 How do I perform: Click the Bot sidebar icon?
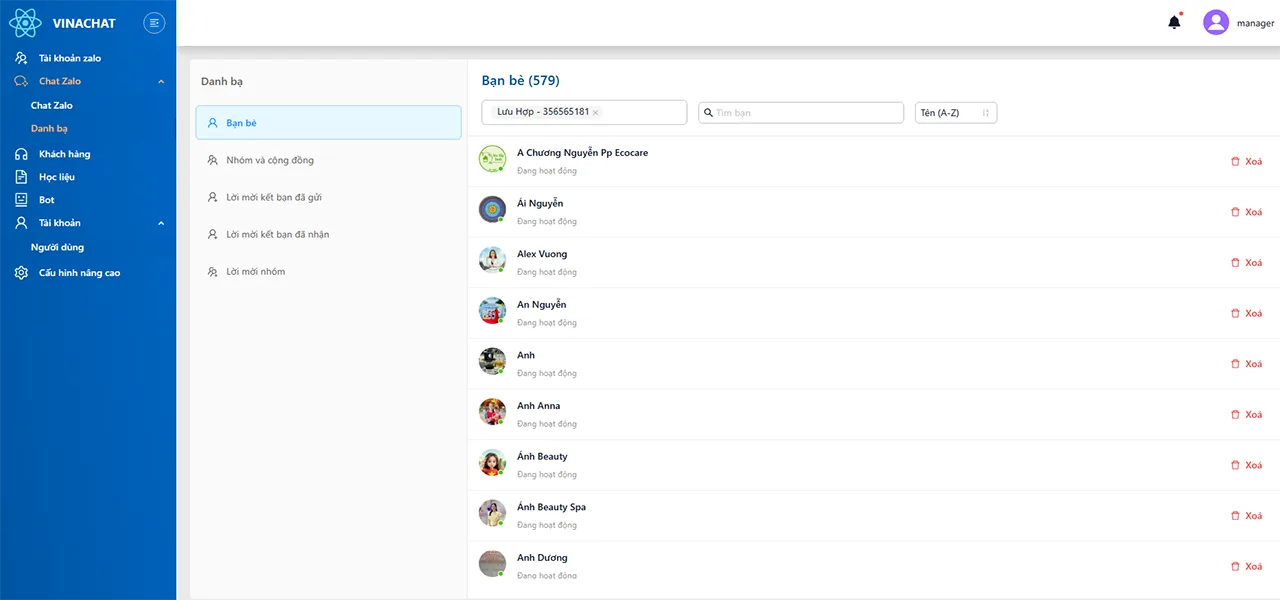point(21,200)
